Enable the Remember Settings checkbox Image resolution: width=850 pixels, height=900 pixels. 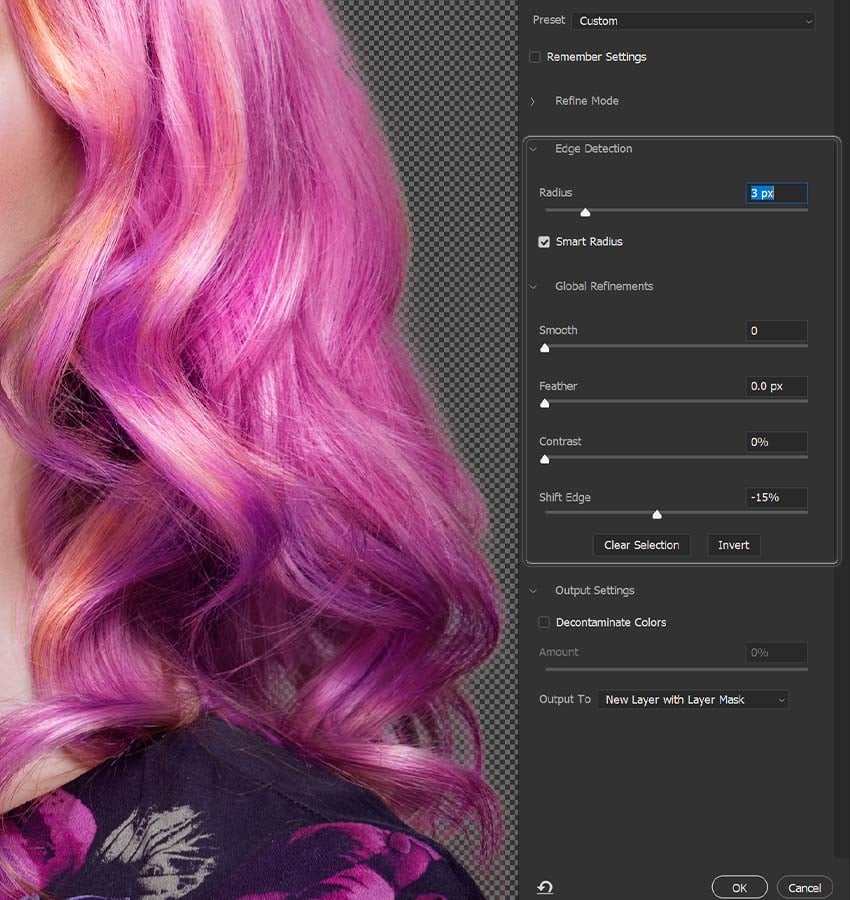[534, 57]
